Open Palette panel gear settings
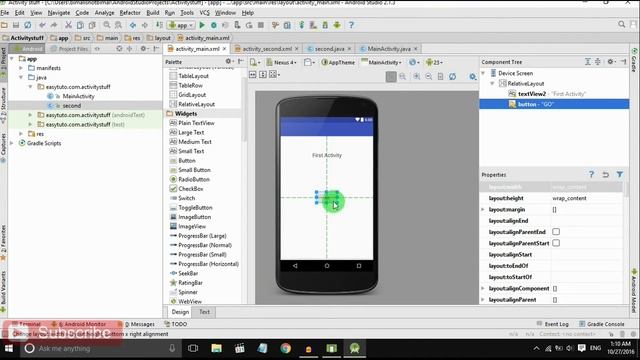 coord(229,62)
